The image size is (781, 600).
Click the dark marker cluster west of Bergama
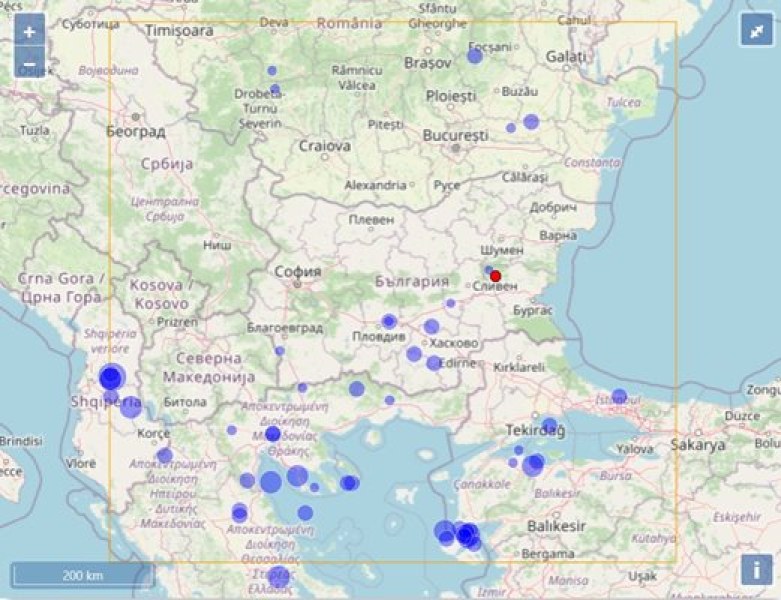click(465, 536)
